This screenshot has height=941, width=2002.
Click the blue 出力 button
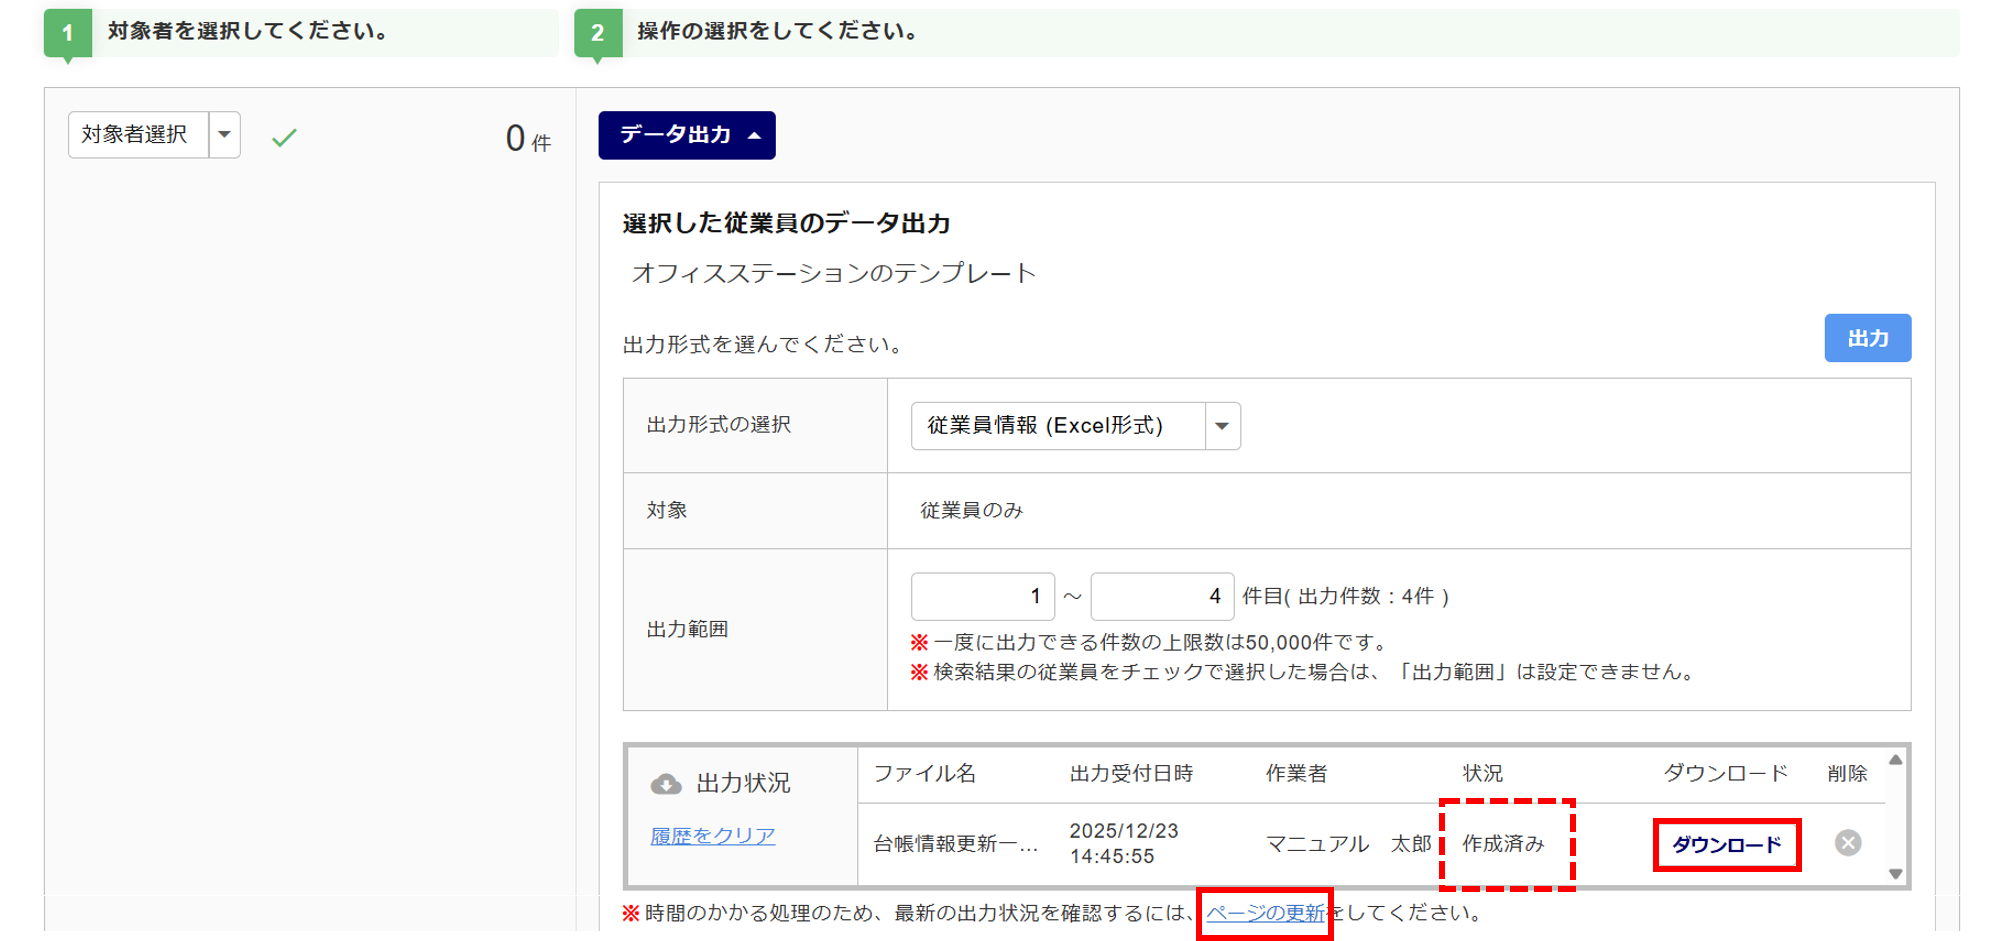tap(1867, 338)
